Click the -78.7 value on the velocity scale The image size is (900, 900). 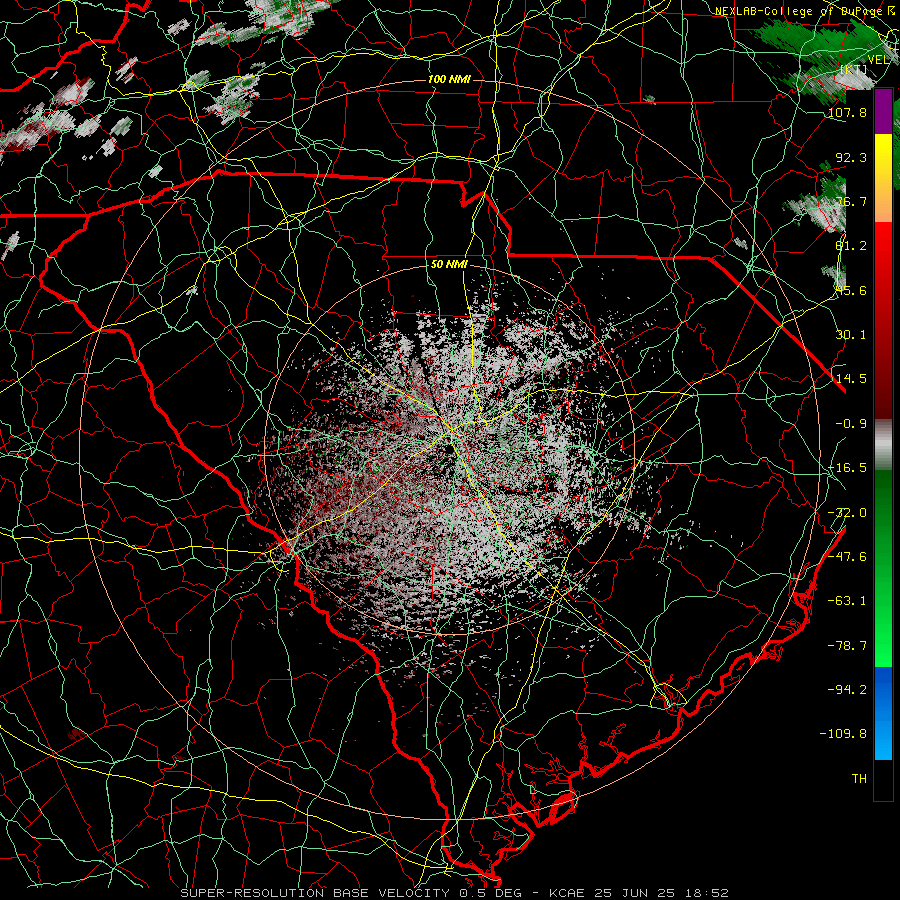click(x=847, y=646)
